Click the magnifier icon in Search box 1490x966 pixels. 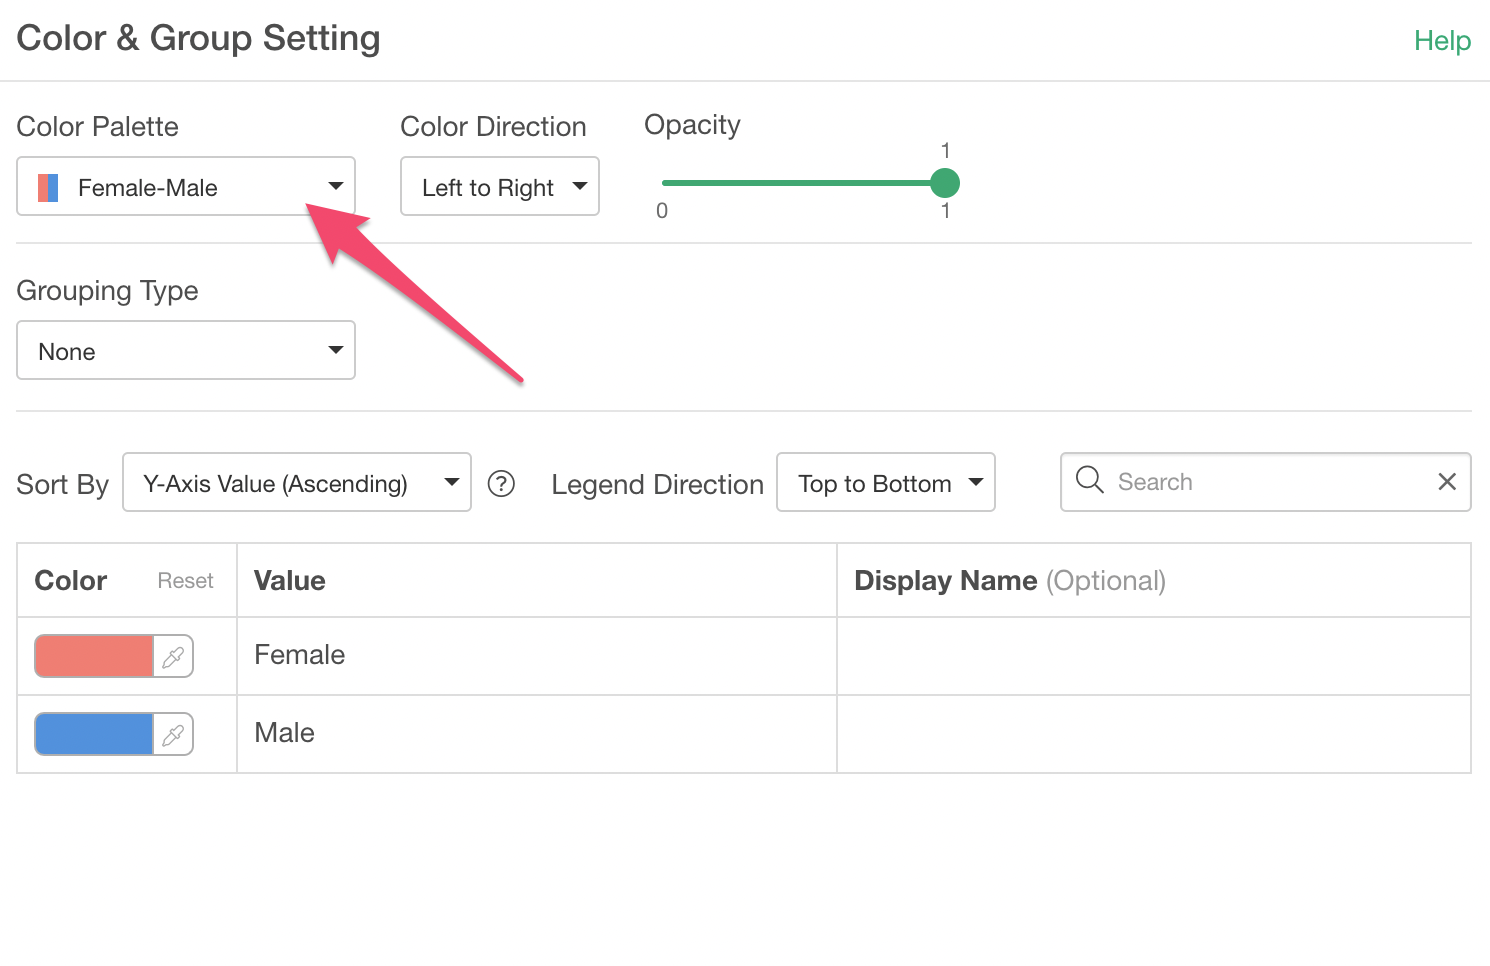point(1090,481)
